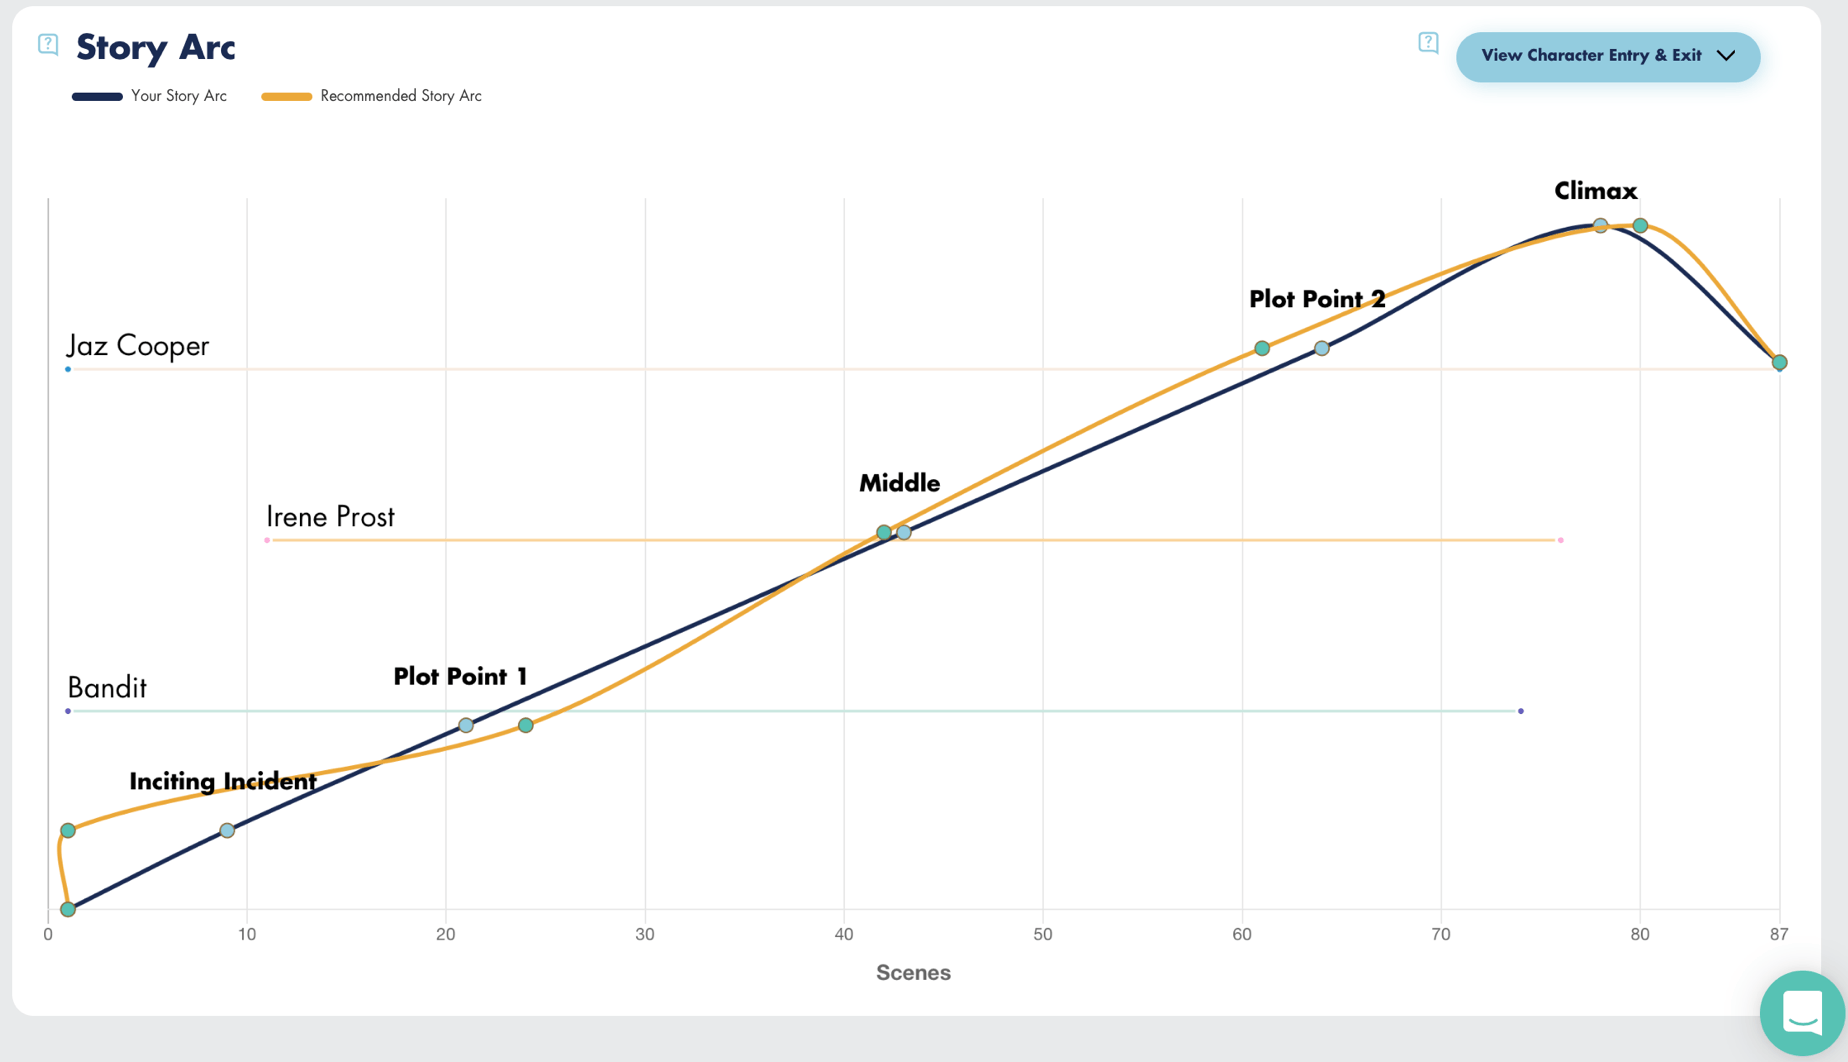Select the starting point at scene 1 baseline
This screenshot has height=1062, width=1848.
tap(68, 909)
